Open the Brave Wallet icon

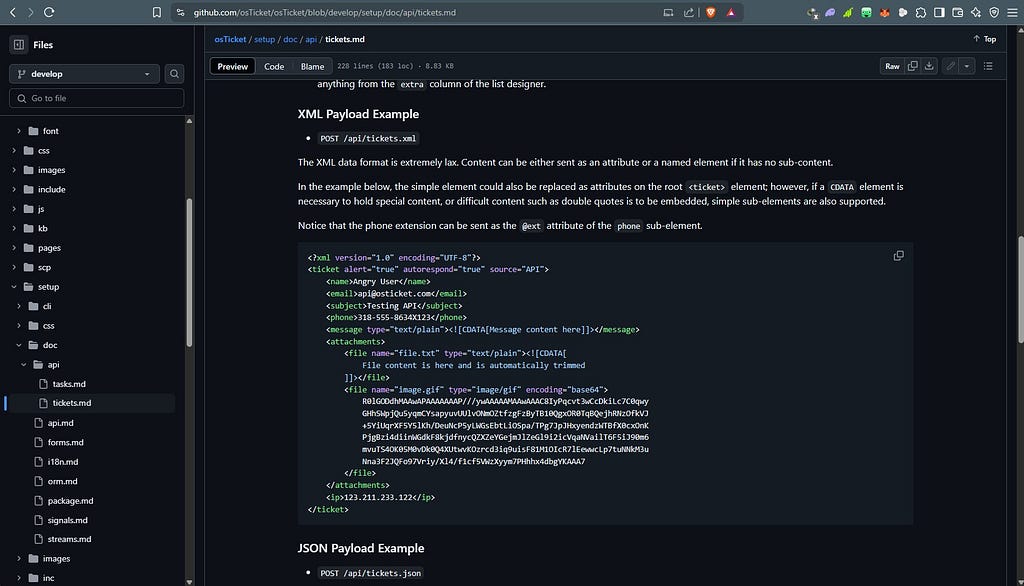[957, 12]
